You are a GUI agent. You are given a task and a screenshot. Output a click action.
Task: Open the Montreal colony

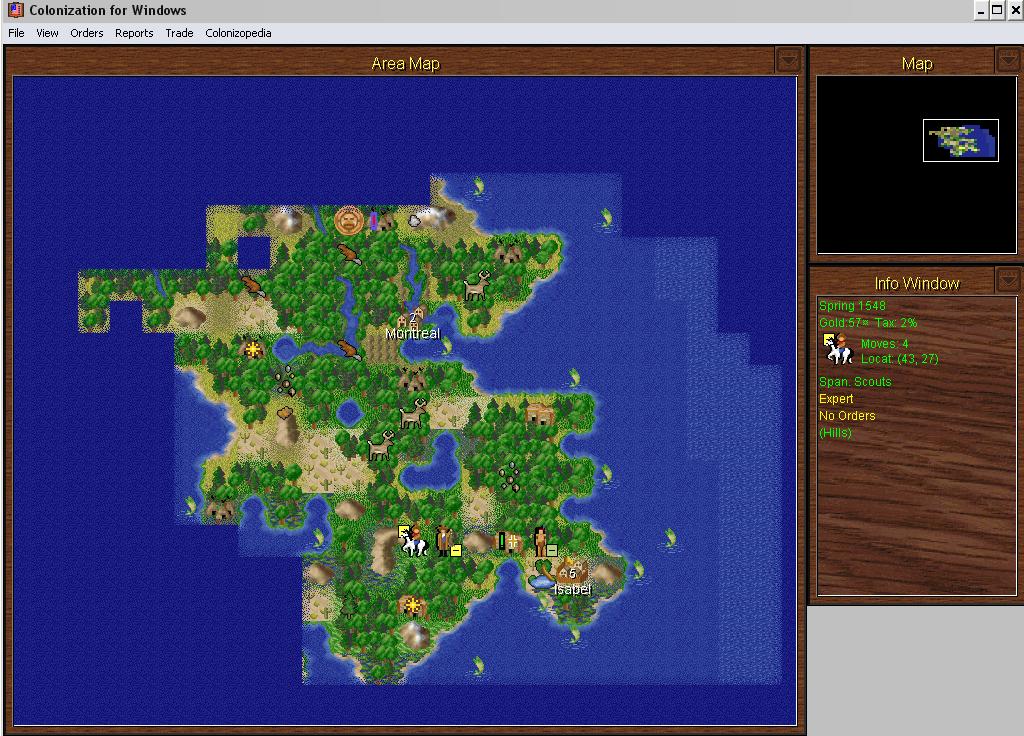413,318
